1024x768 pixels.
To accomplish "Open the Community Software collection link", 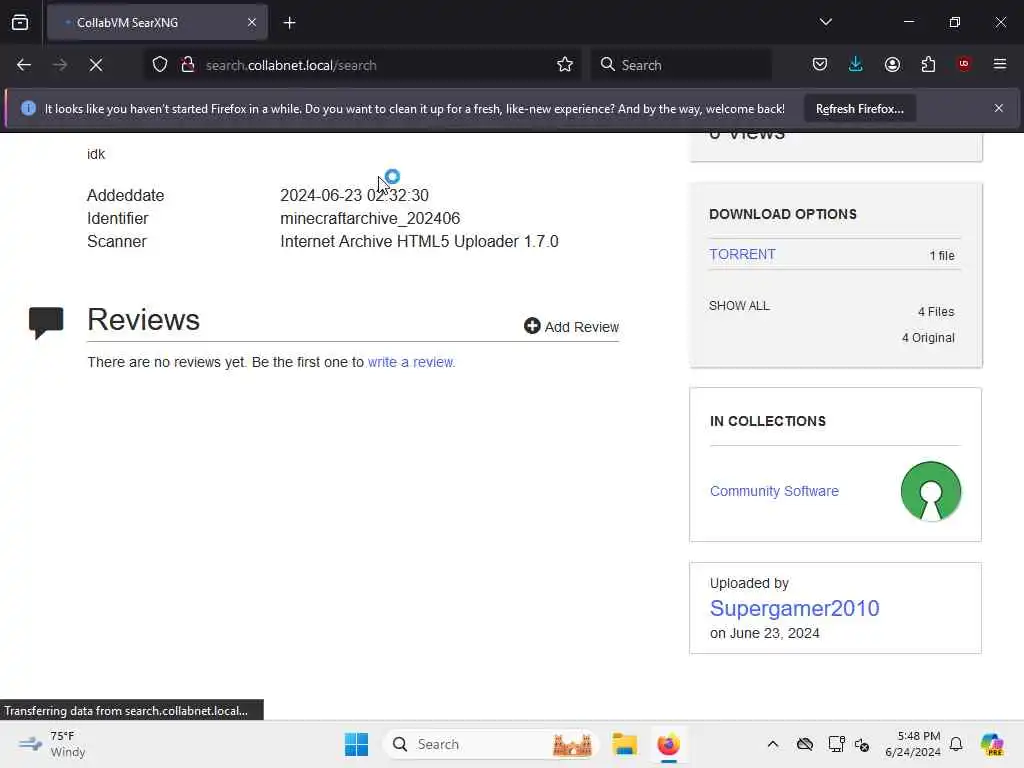I will tap(774, 491).
